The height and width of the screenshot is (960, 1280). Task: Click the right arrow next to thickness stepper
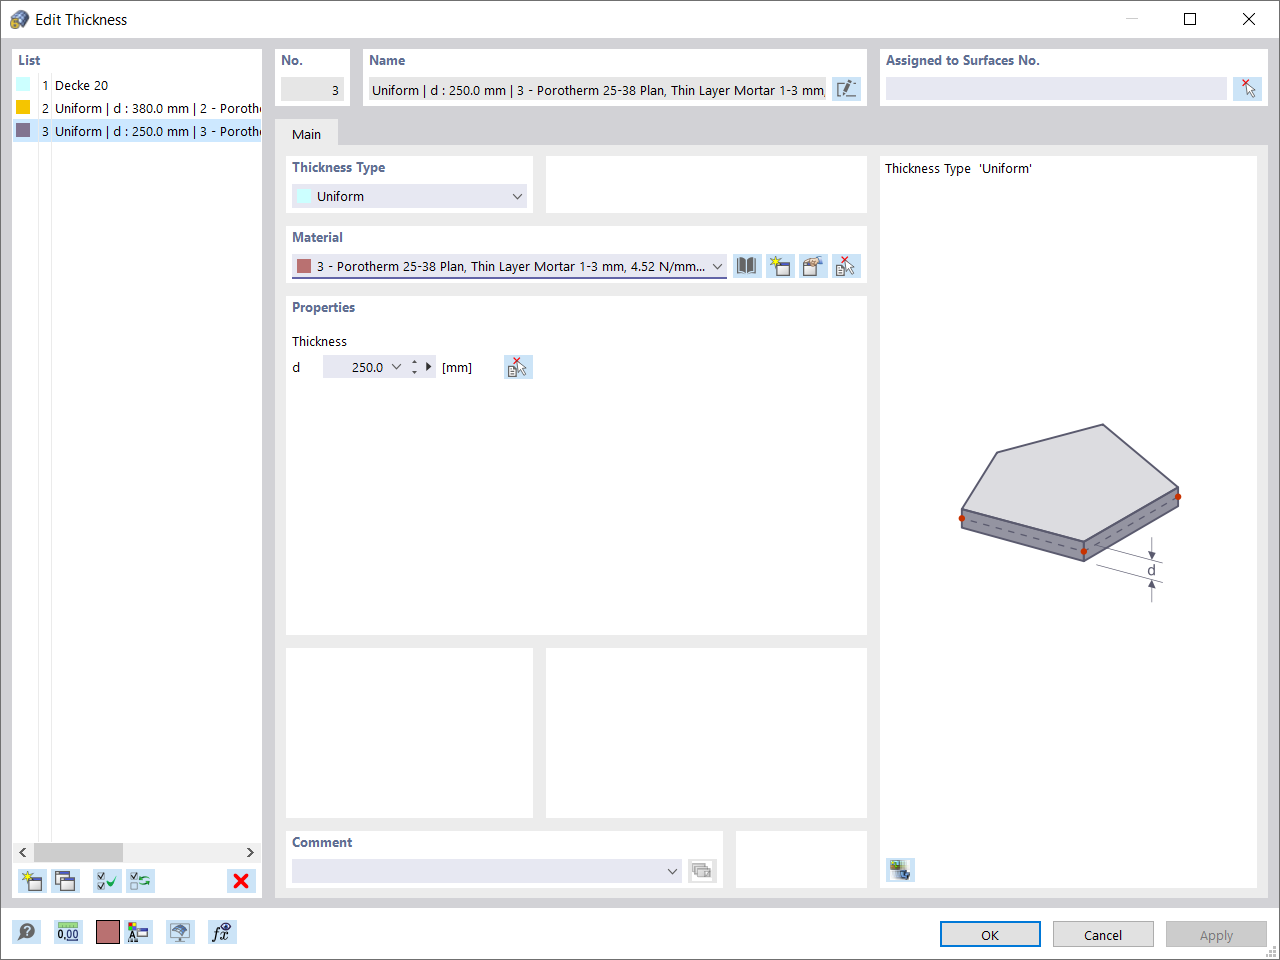coord(429,367)
